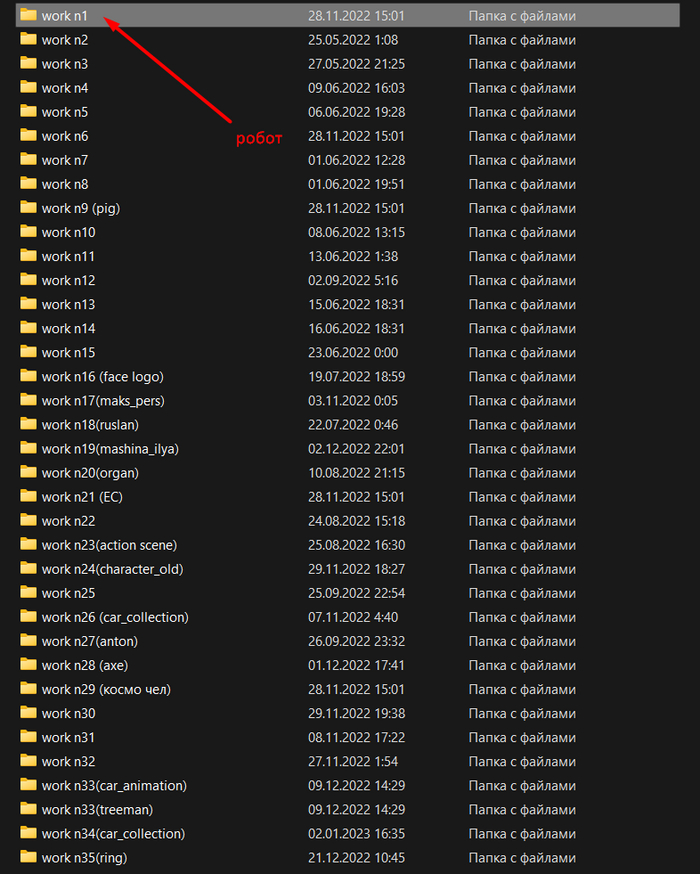Screen dimensions: 700x874
Task: Select work n35(ring) folder name
Action: click(x=85, y=857)
